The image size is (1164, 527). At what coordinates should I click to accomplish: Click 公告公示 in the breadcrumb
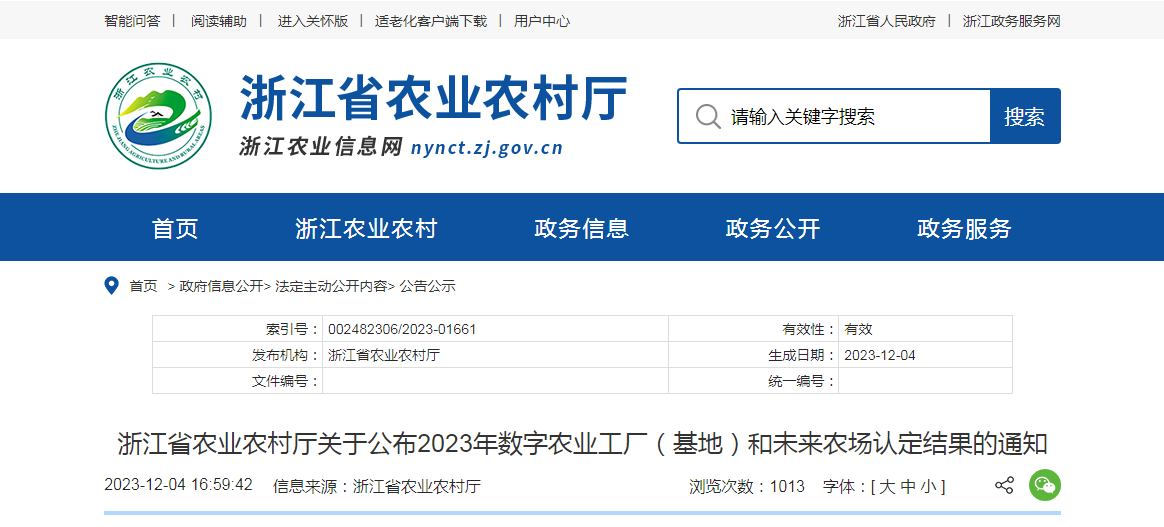[427, 286]
